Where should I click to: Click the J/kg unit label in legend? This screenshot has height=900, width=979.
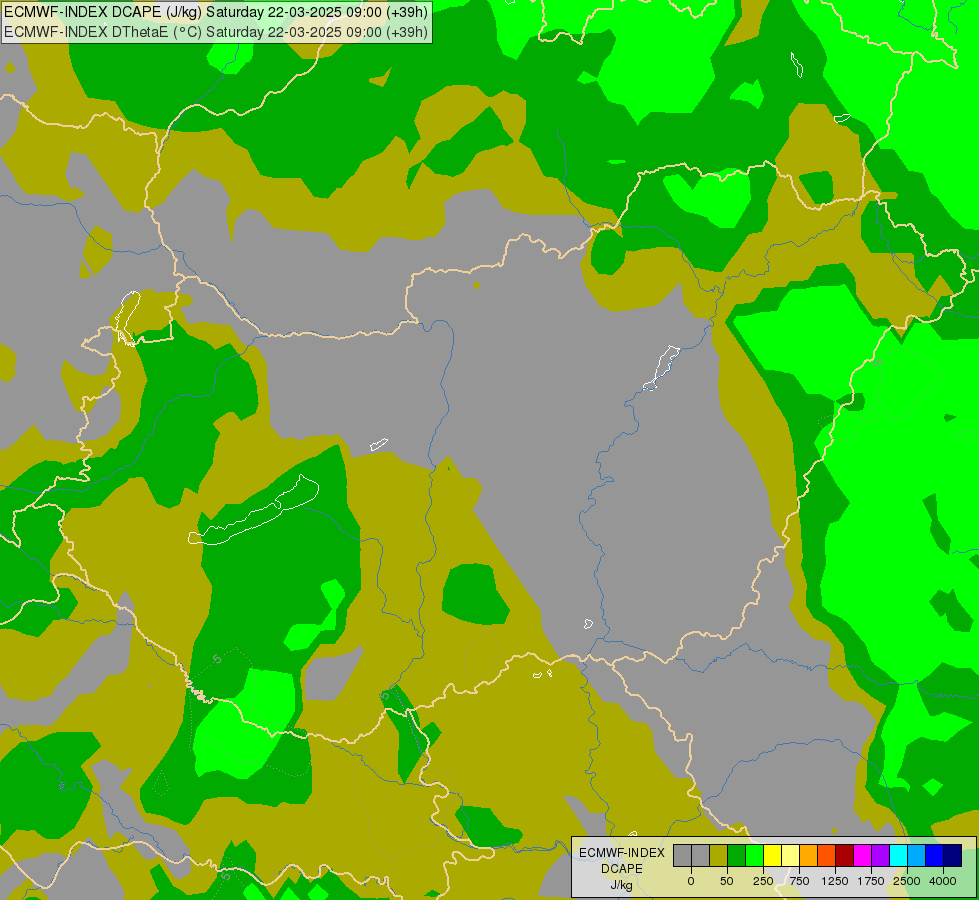(x=621, y=885)
